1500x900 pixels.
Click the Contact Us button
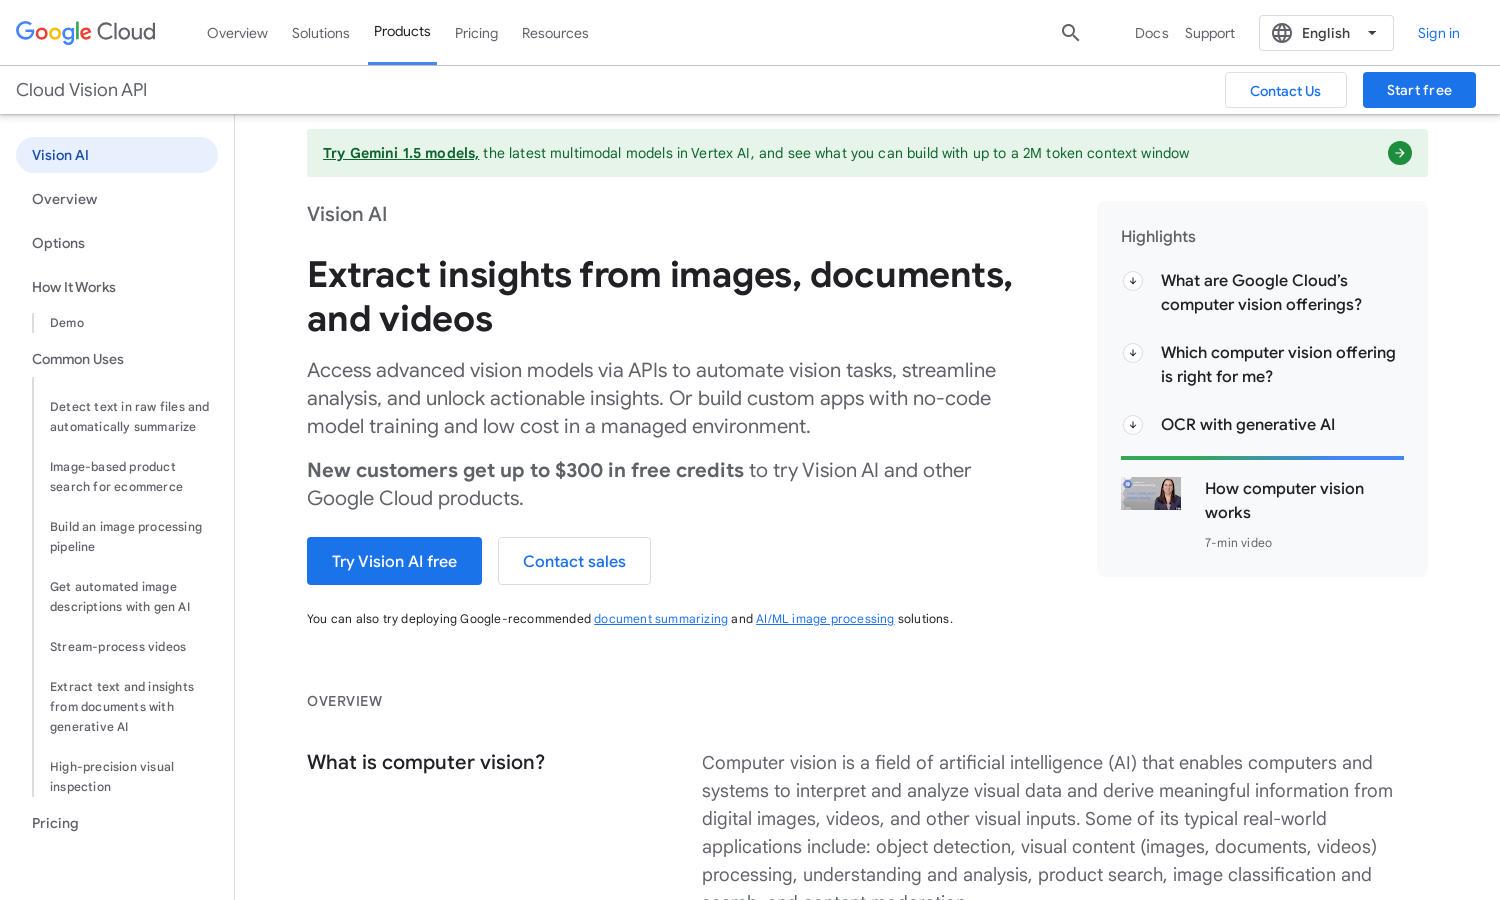(1285, 90)
